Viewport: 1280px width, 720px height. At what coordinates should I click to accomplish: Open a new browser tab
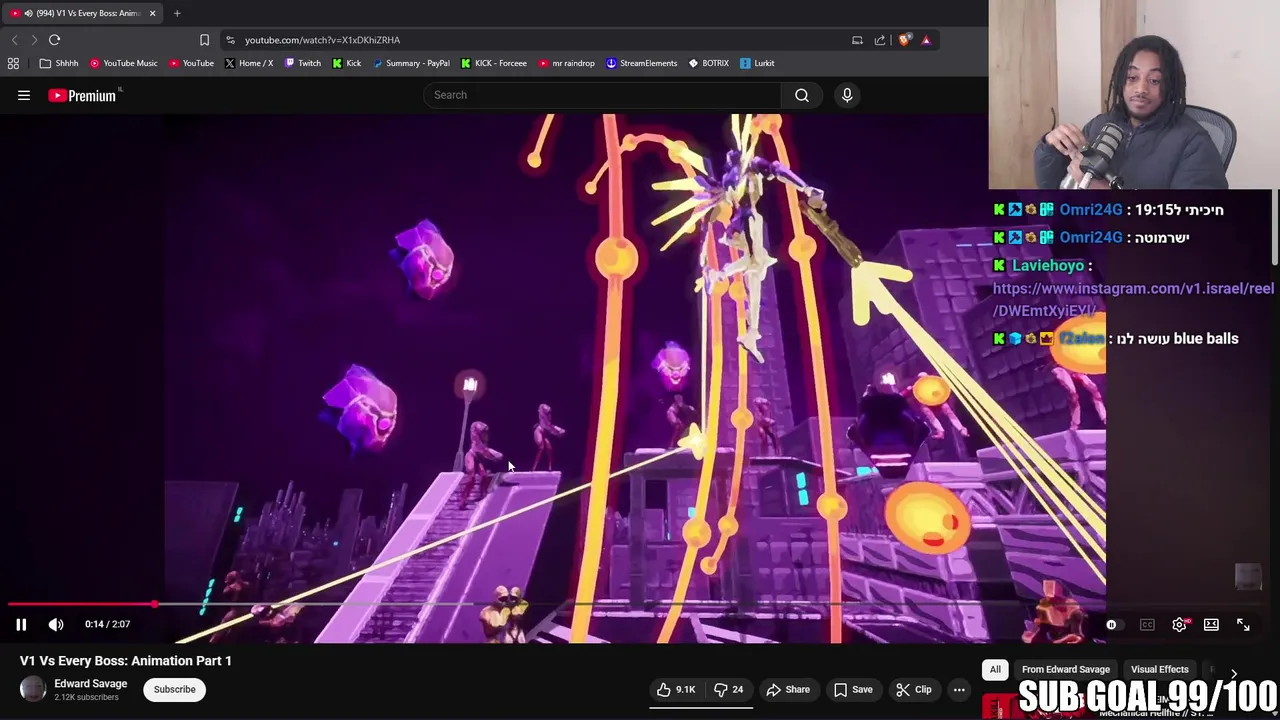tap(177, 13)
